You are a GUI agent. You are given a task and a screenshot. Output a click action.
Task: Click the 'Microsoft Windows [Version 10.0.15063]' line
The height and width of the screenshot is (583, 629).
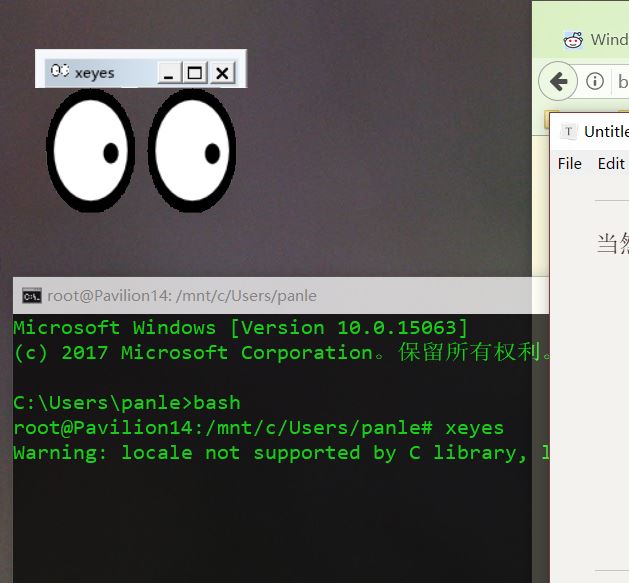tap(241, 328)
